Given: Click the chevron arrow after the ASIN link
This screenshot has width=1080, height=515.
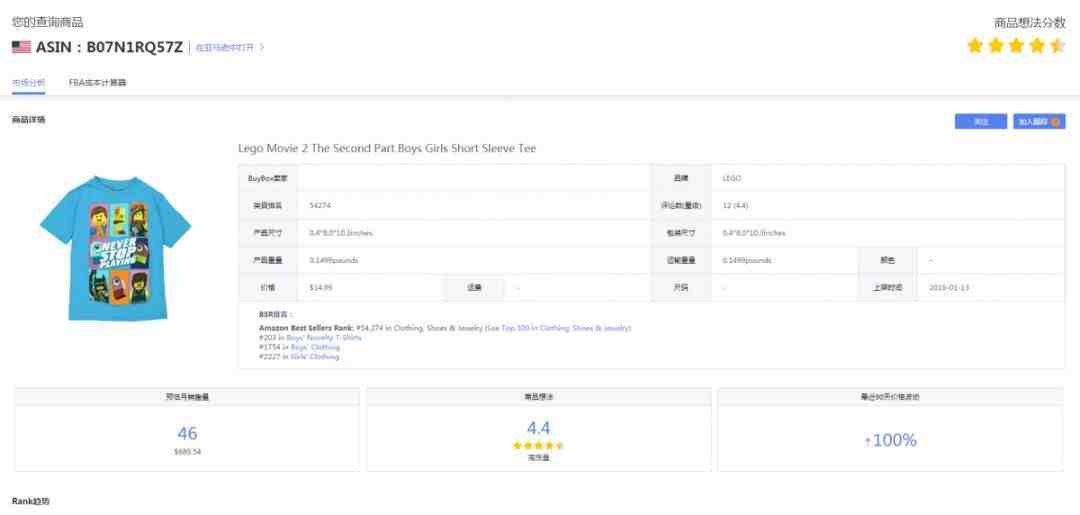Looking at the screenshot, I should [x=262, y=48].
